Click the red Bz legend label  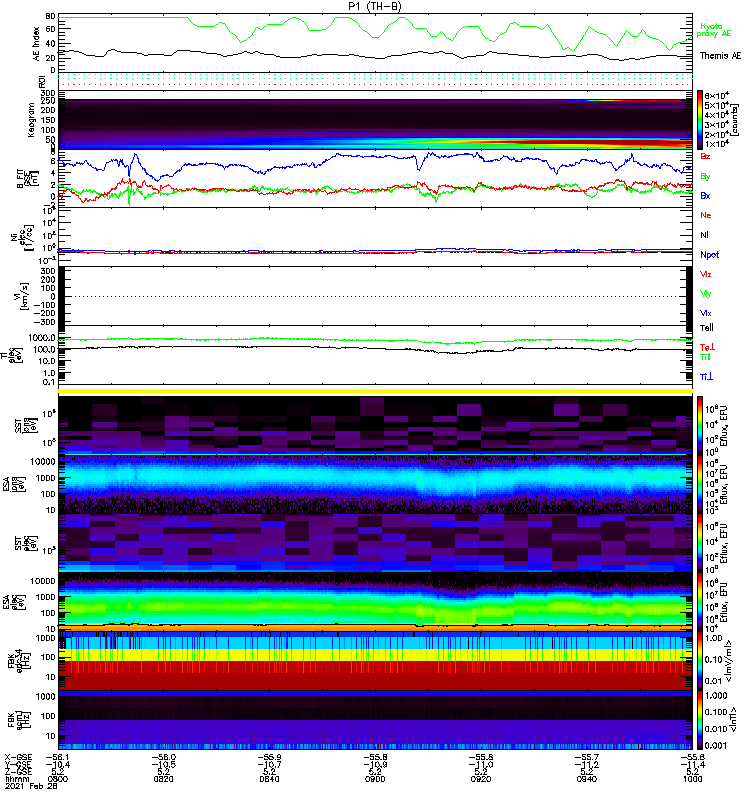[705, 156]
